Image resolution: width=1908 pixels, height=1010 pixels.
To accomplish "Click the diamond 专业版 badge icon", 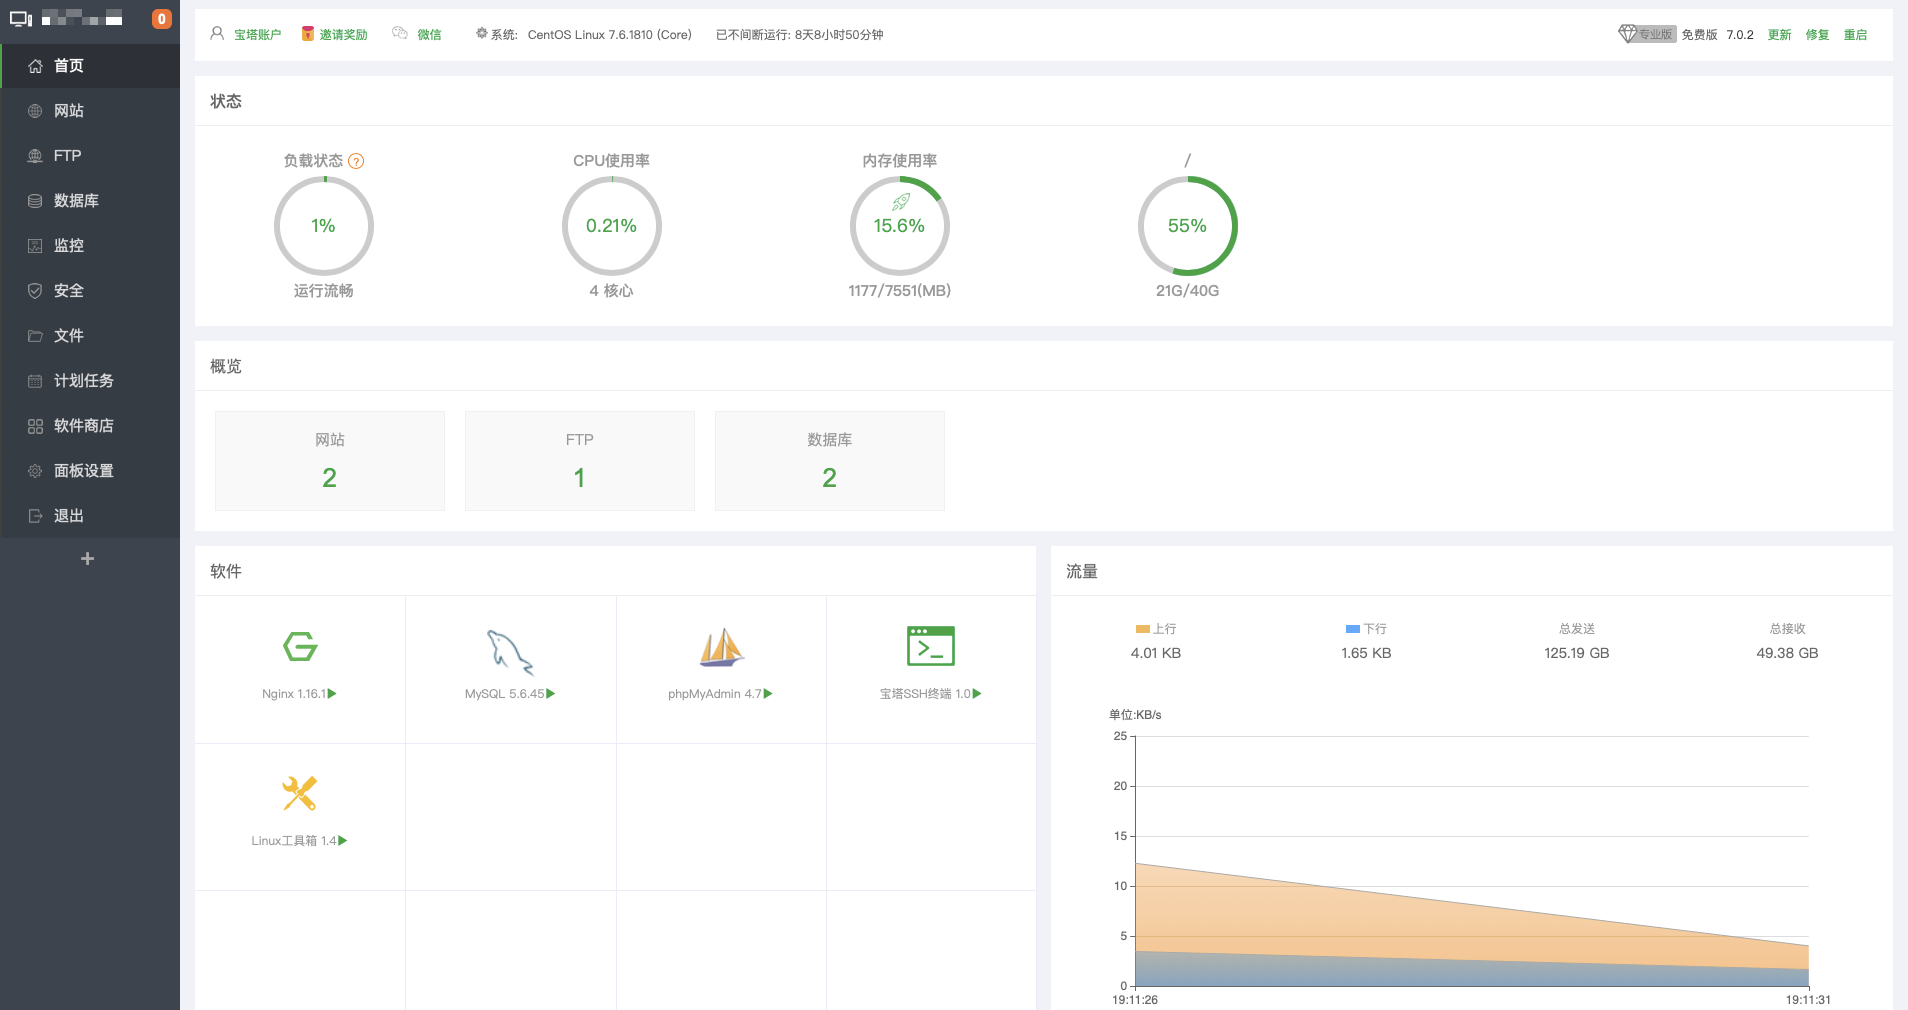I will [x=1627, y=34].
